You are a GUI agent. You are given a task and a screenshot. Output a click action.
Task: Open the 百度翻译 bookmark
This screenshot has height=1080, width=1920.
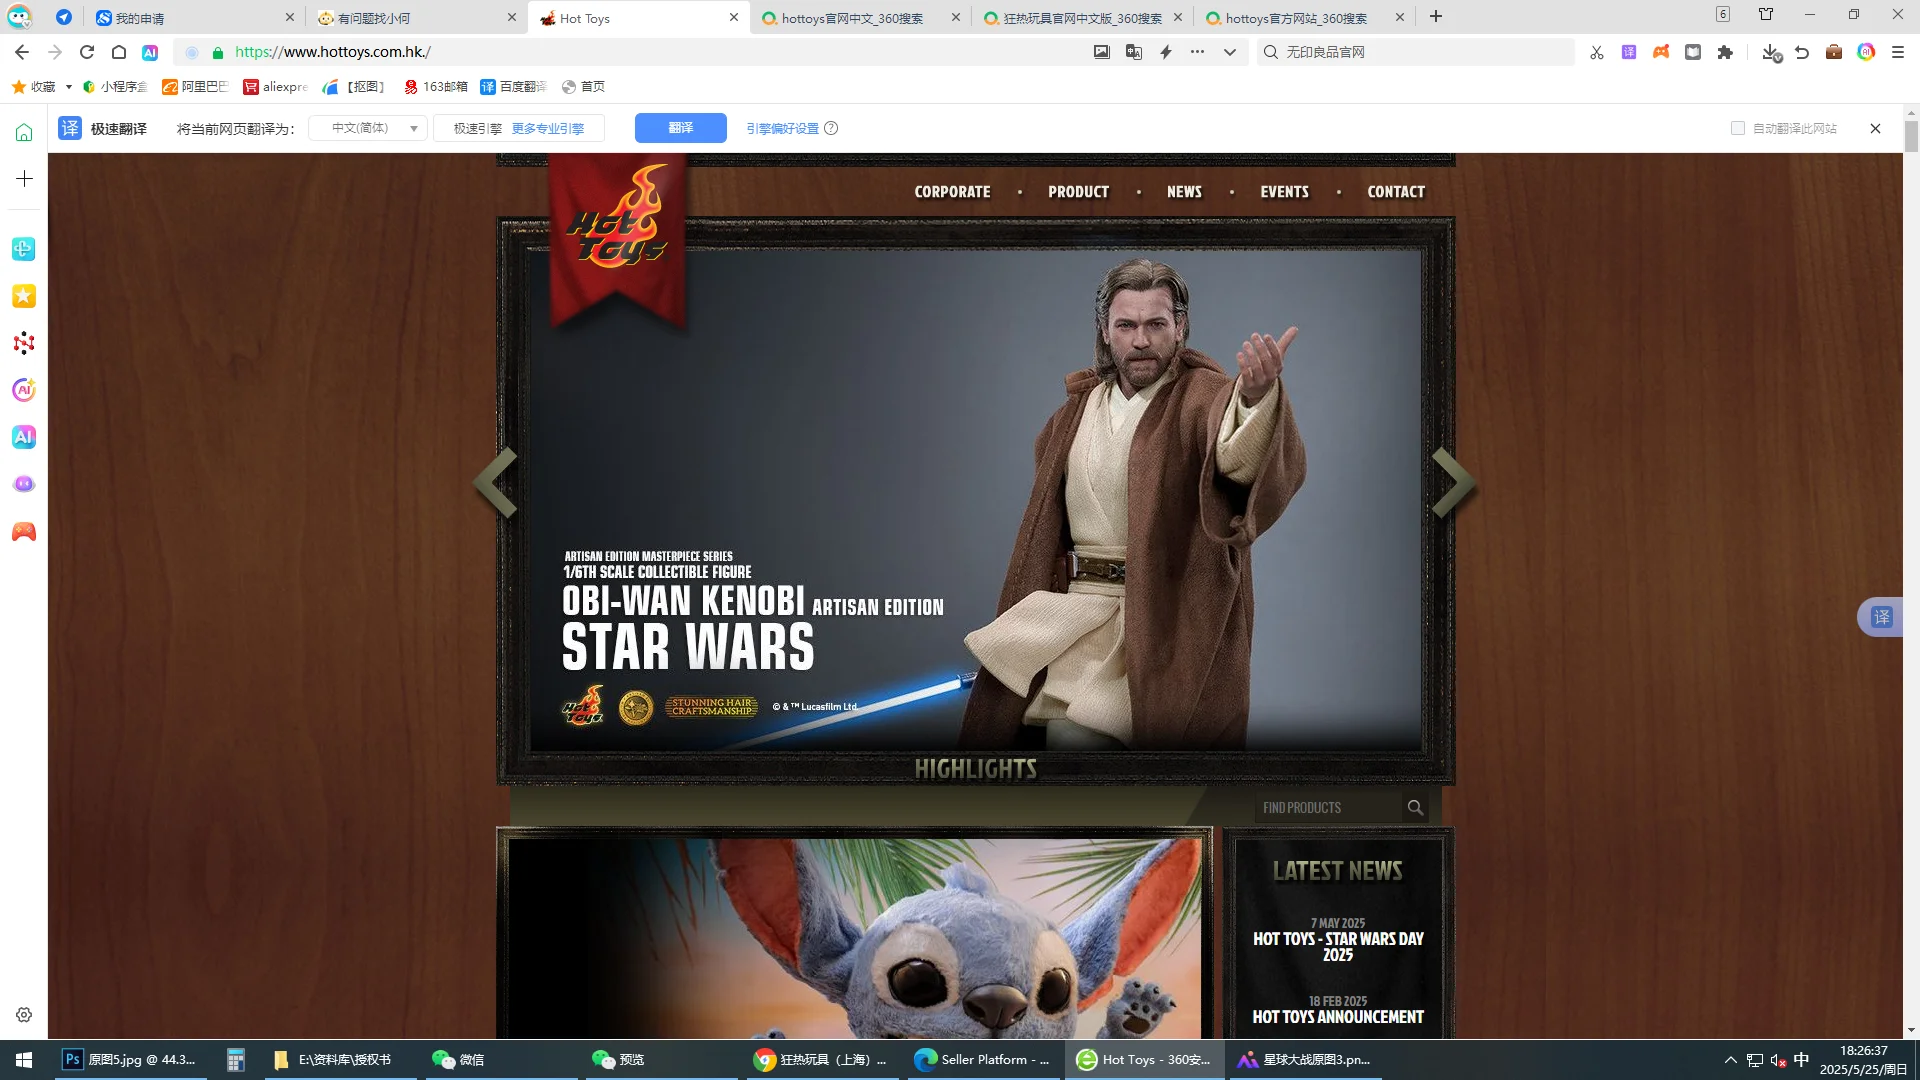click(514, 87)
